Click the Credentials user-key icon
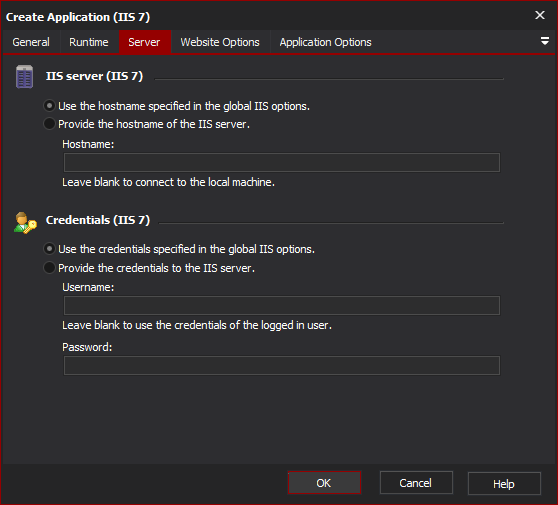The width and height of the screenshot is (558, 505). [25, 223]
